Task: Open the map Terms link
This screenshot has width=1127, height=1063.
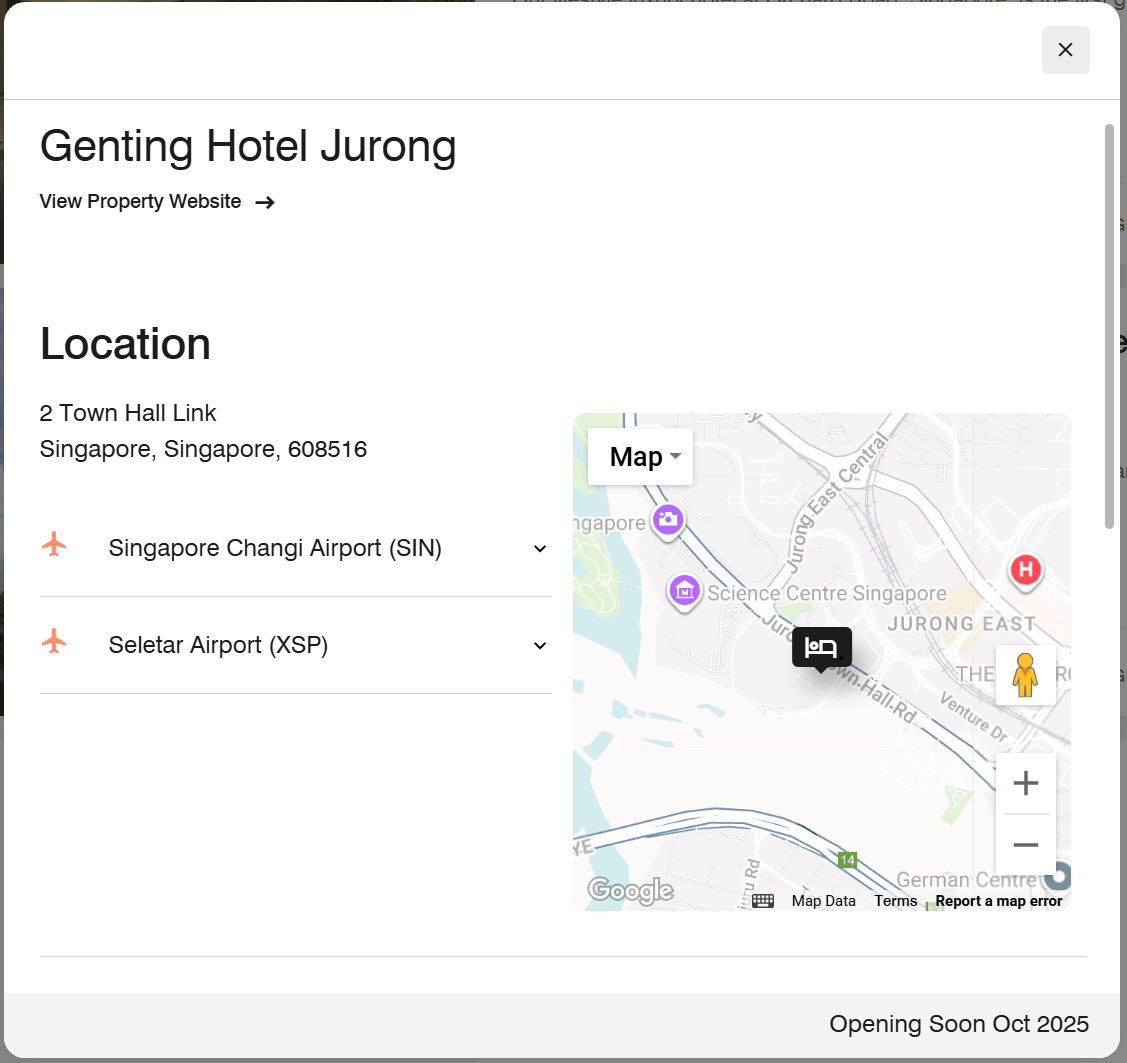Action: click(895, 901)
